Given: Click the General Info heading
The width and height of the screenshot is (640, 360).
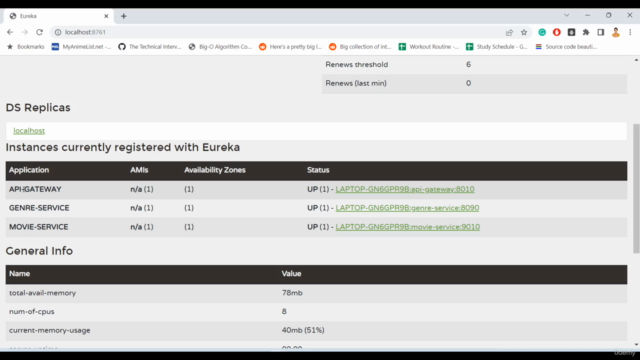Looking at the screenshot, I should 39,251.
